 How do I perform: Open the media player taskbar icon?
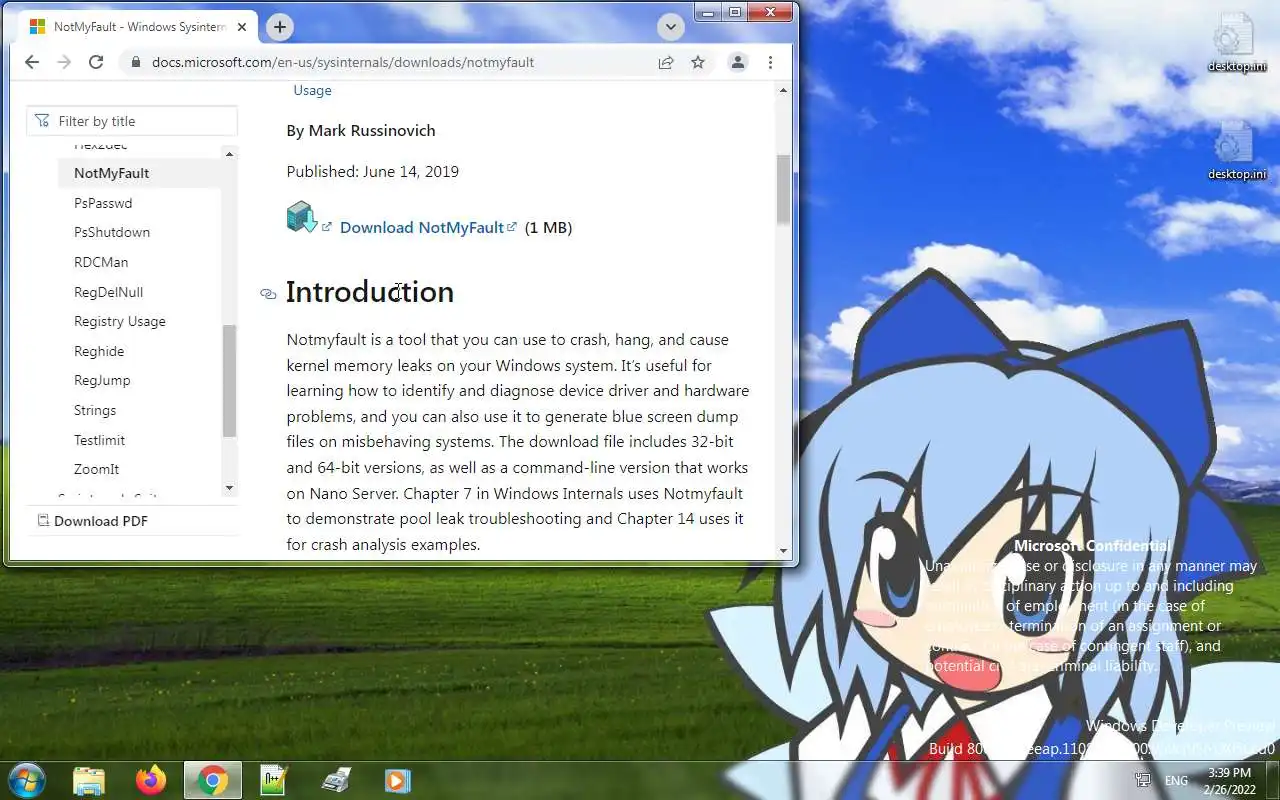point(397,780)
